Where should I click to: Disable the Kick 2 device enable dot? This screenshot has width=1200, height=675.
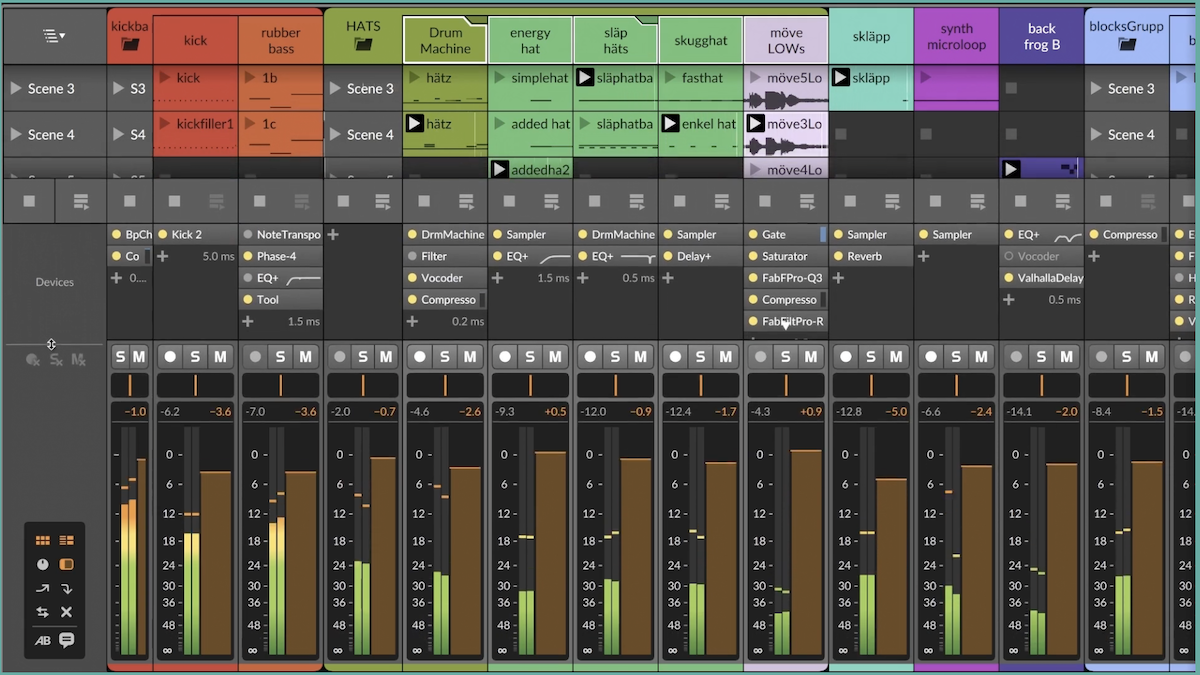(162, 235)
